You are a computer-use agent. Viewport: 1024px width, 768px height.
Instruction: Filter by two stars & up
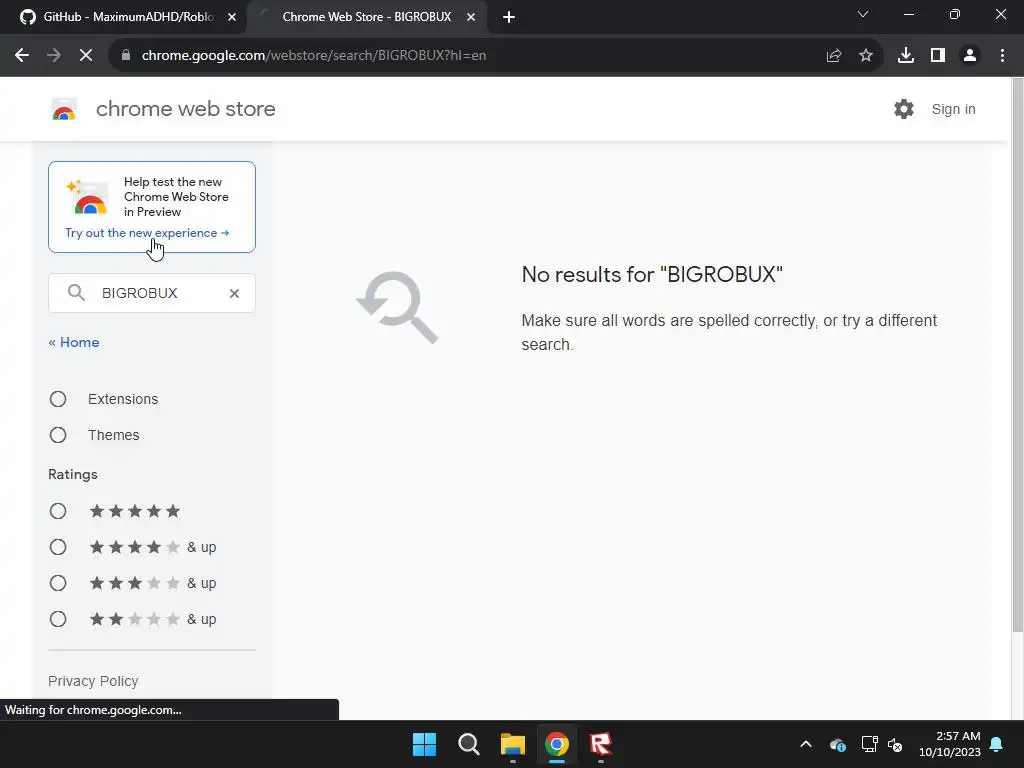tap(58, 619)
